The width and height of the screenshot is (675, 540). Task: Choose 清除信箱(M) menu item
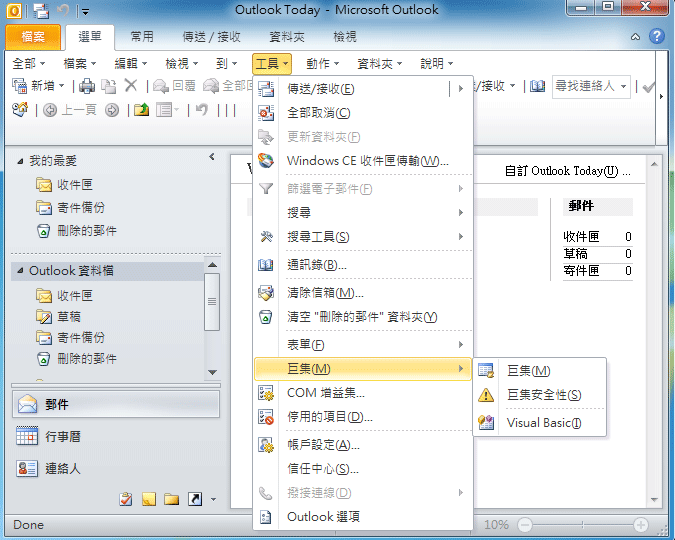[362, 293]
